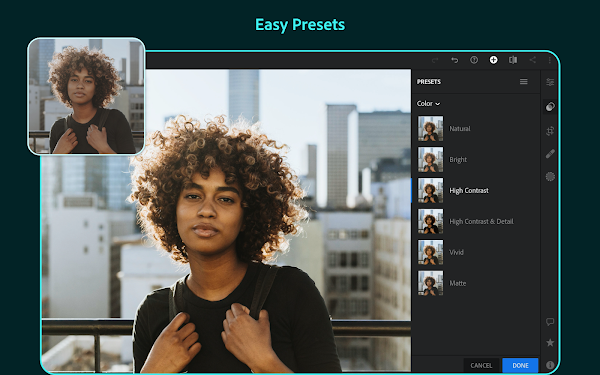600x375 pixels.
Task: Select the Presets panel icon
Action: [550, 106]
